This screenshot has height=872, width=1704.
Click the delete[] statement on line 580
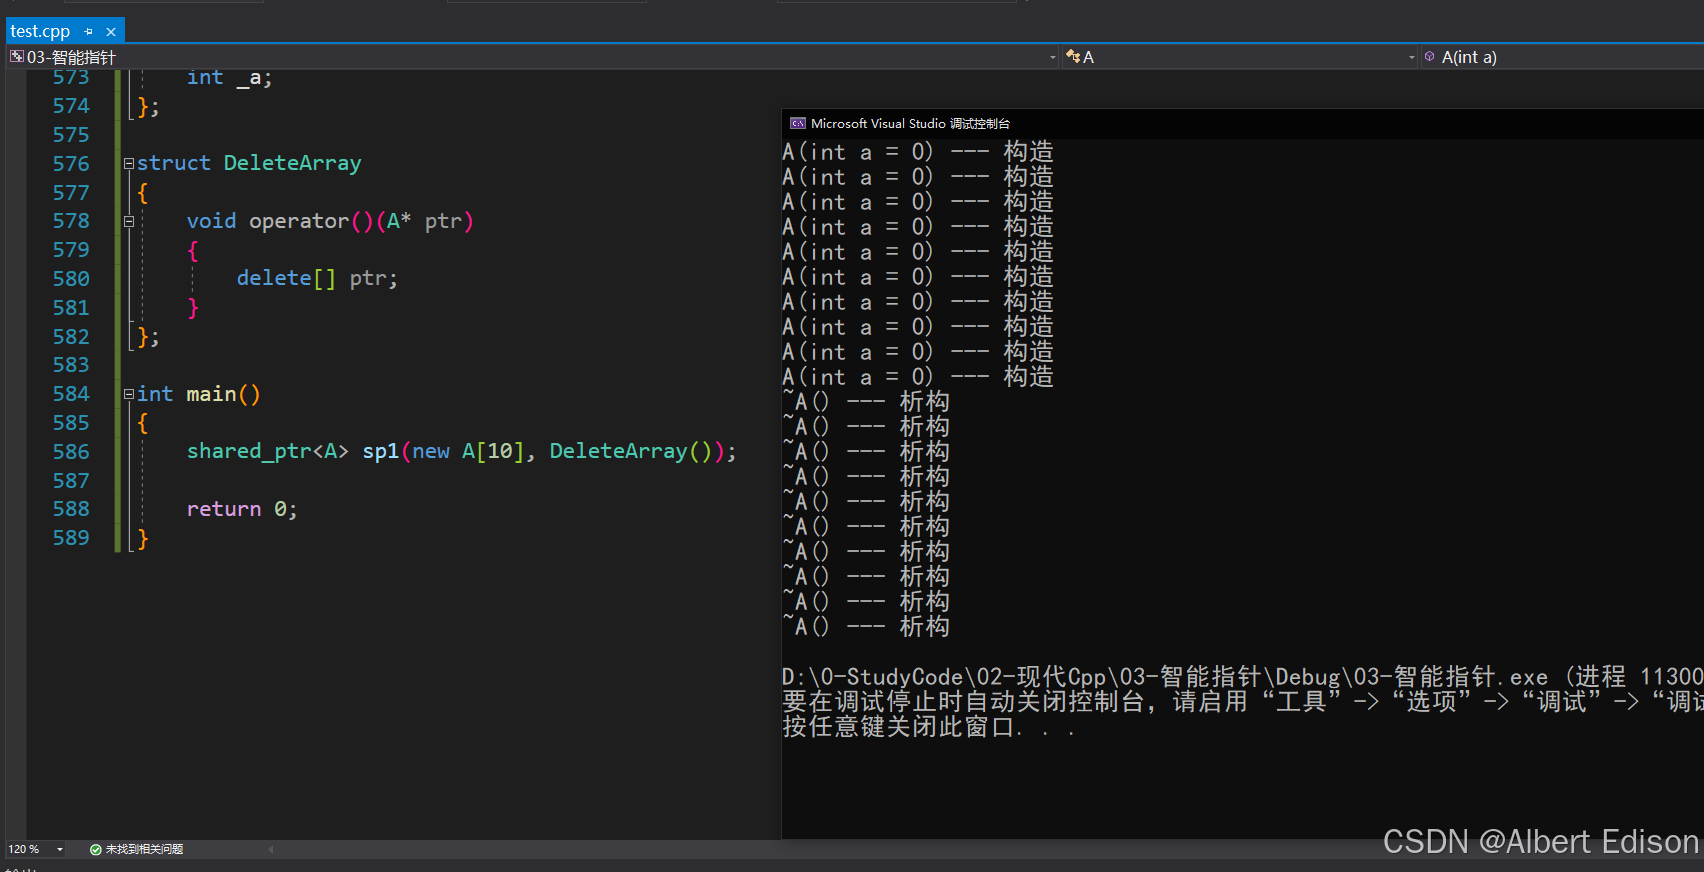click(317, 278)
